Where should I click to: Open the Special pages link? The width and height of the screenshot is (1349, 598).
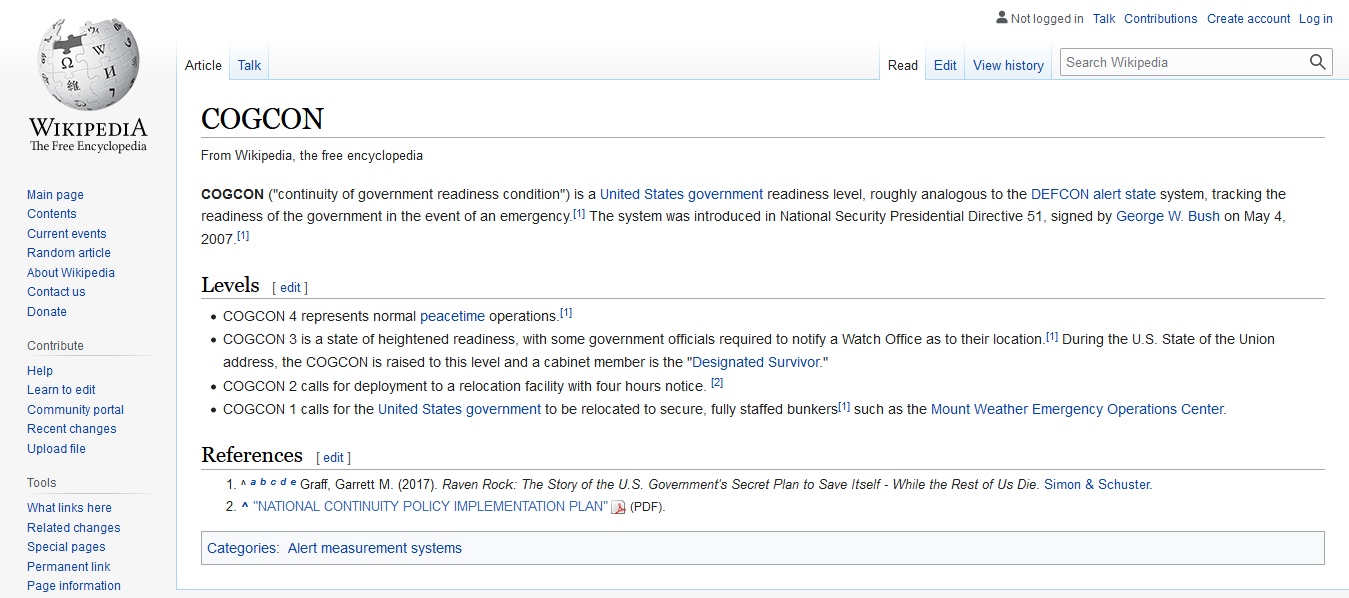click(66, 547)
